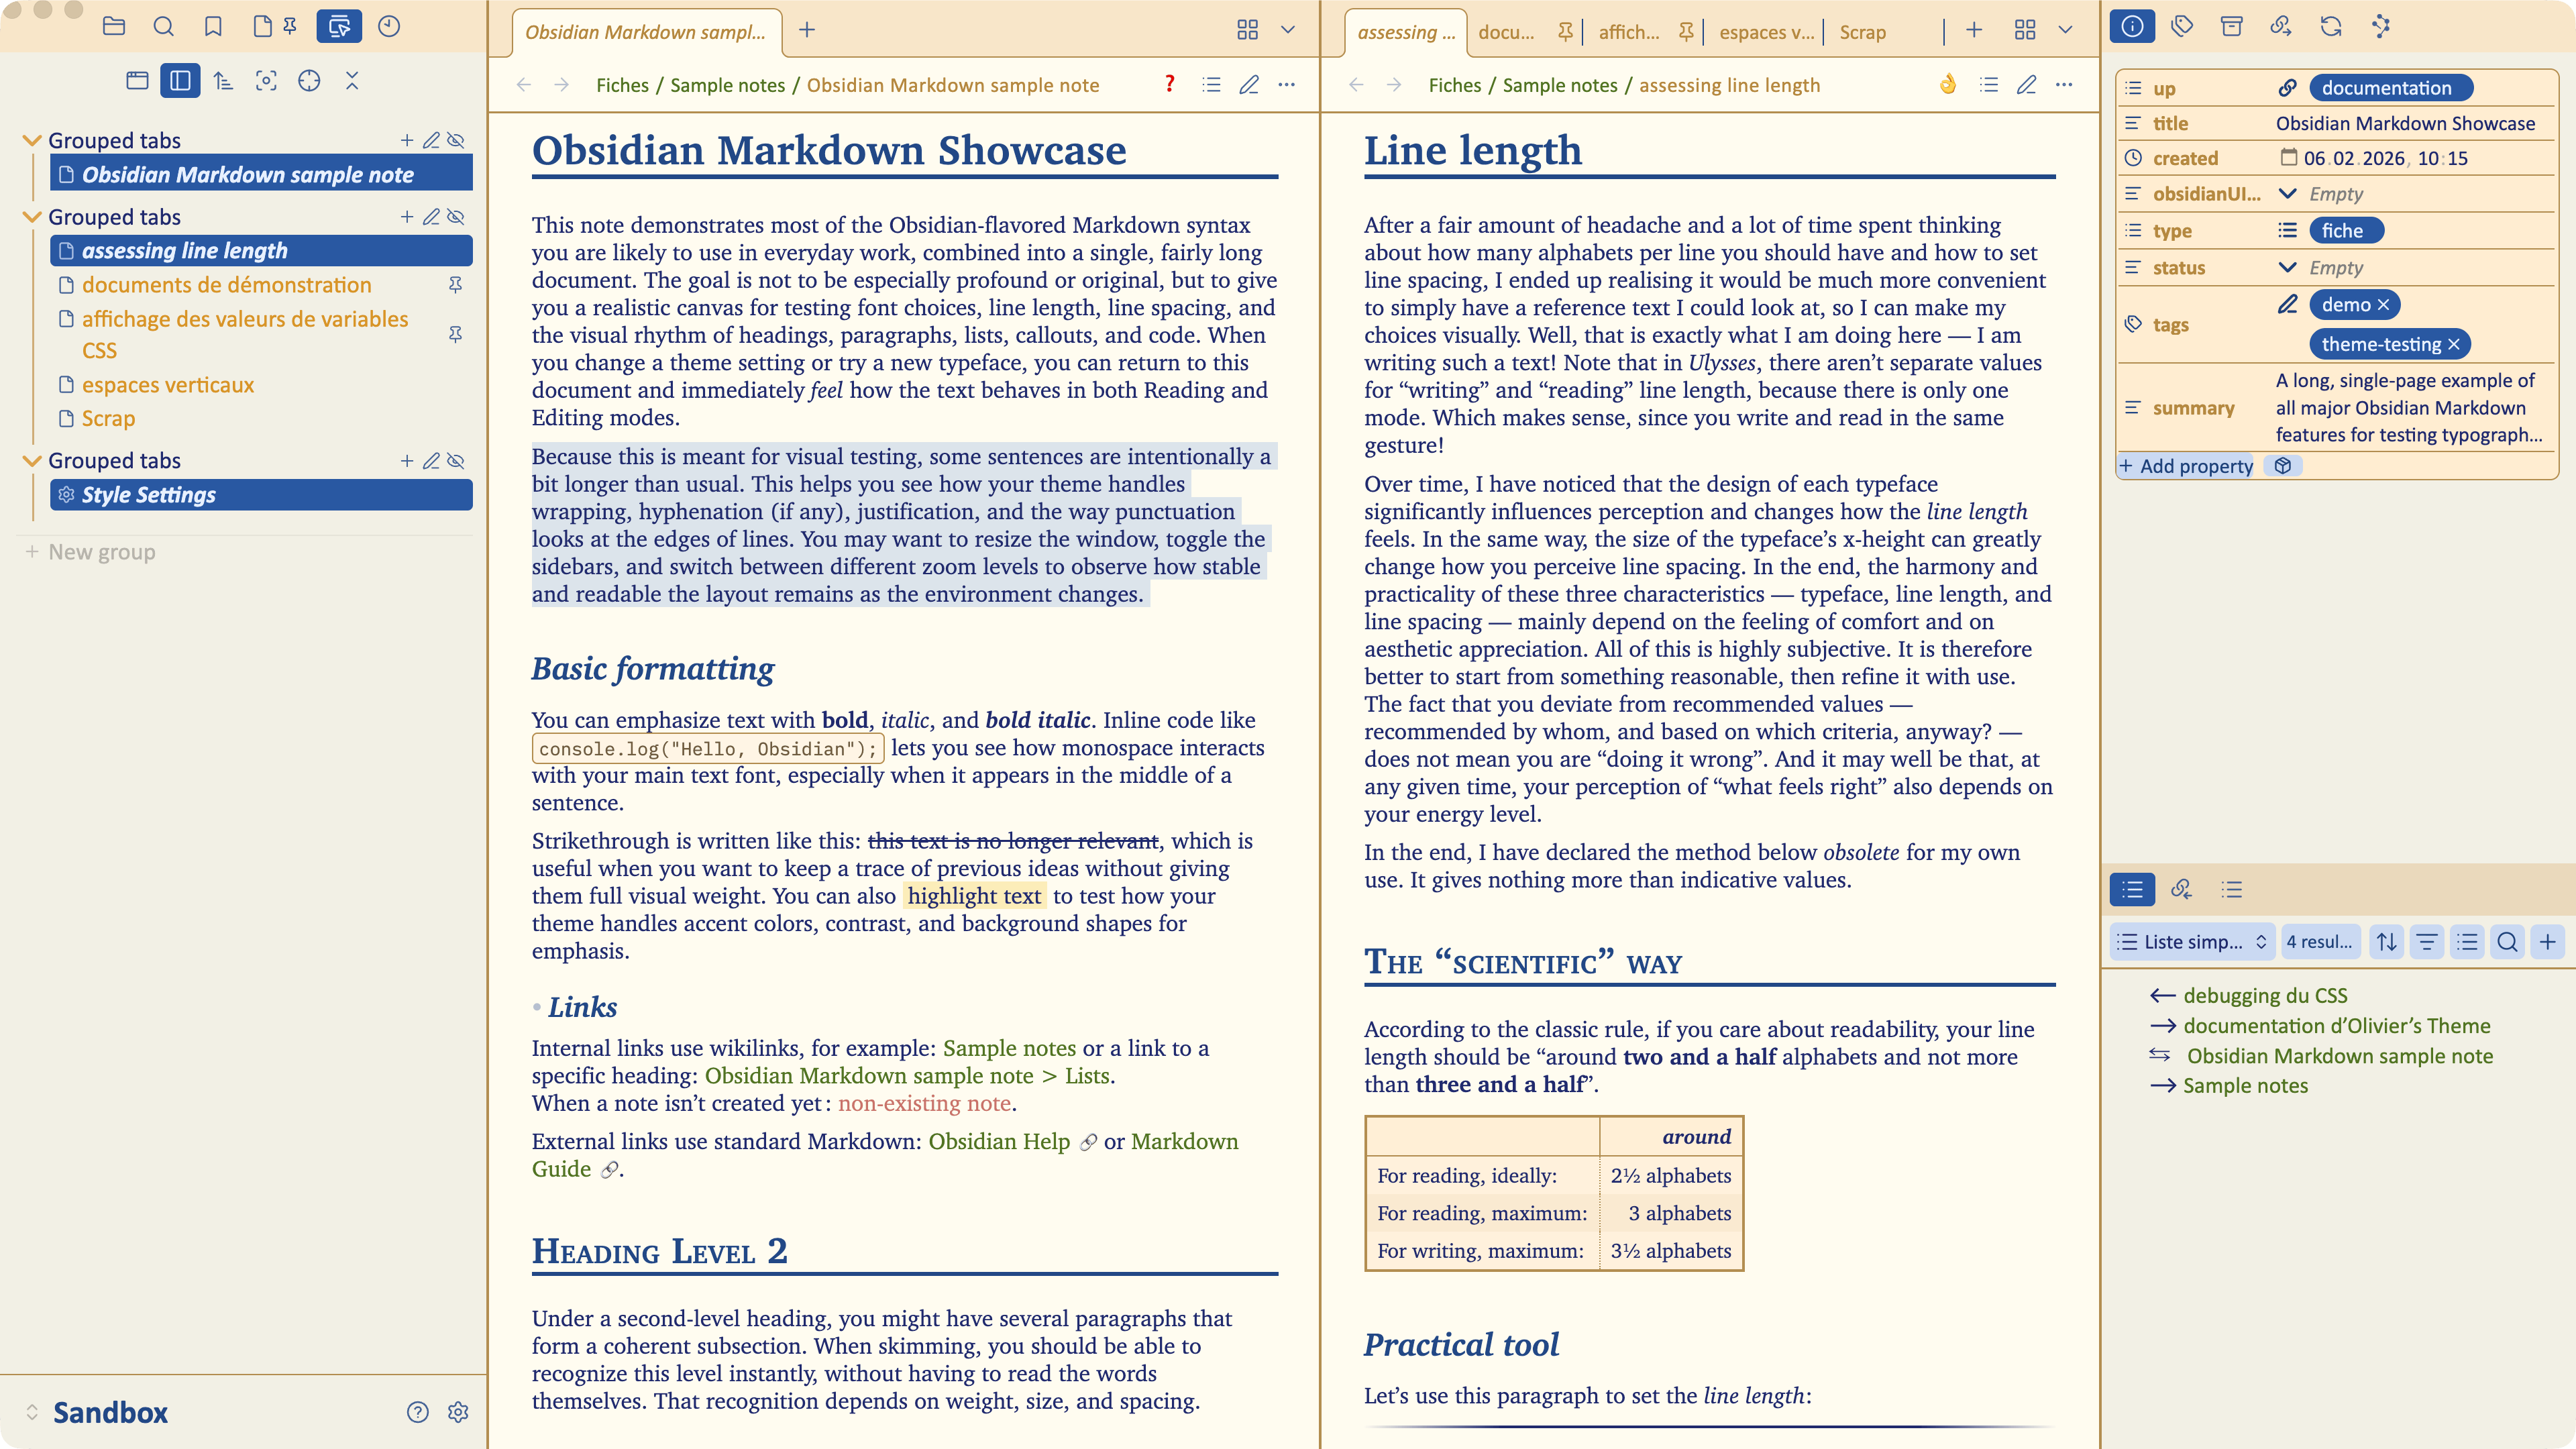The height and width of the screenshot is (1449, 2576).
Task: Switch to the Scrap tab
Action: coord(1862,32)
